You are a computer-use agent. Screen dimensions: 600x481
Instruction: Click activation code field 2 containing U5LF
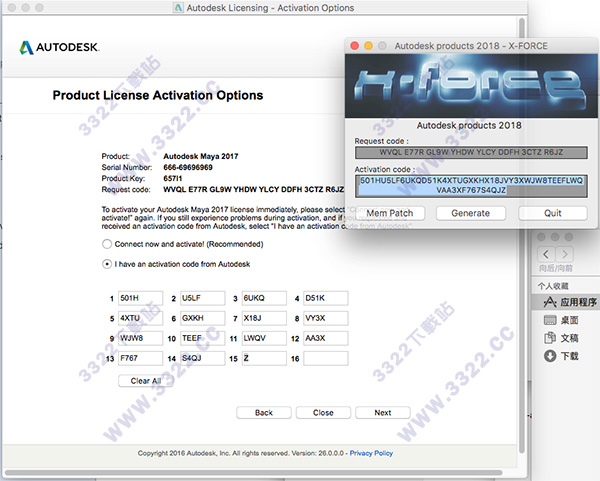pos(202,298)
